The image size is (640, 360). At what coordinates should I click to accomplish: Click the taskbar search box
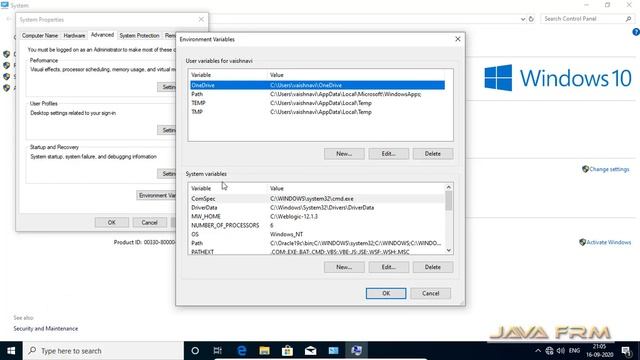click(x=103, y=351)
